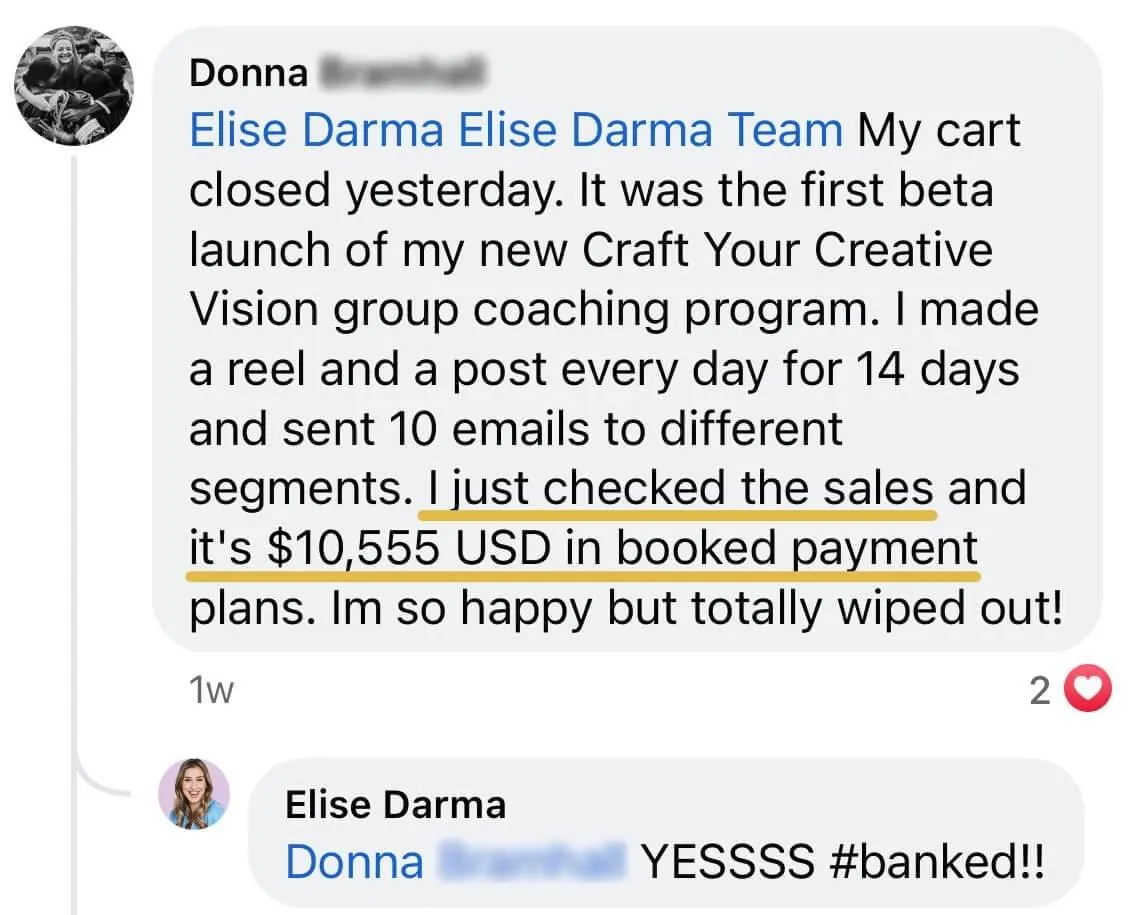Screen dimensions: 1132x915
Task: Click the bold Elise Darma name in the reply
Action: pyautogui.click(x=395, y=805)
